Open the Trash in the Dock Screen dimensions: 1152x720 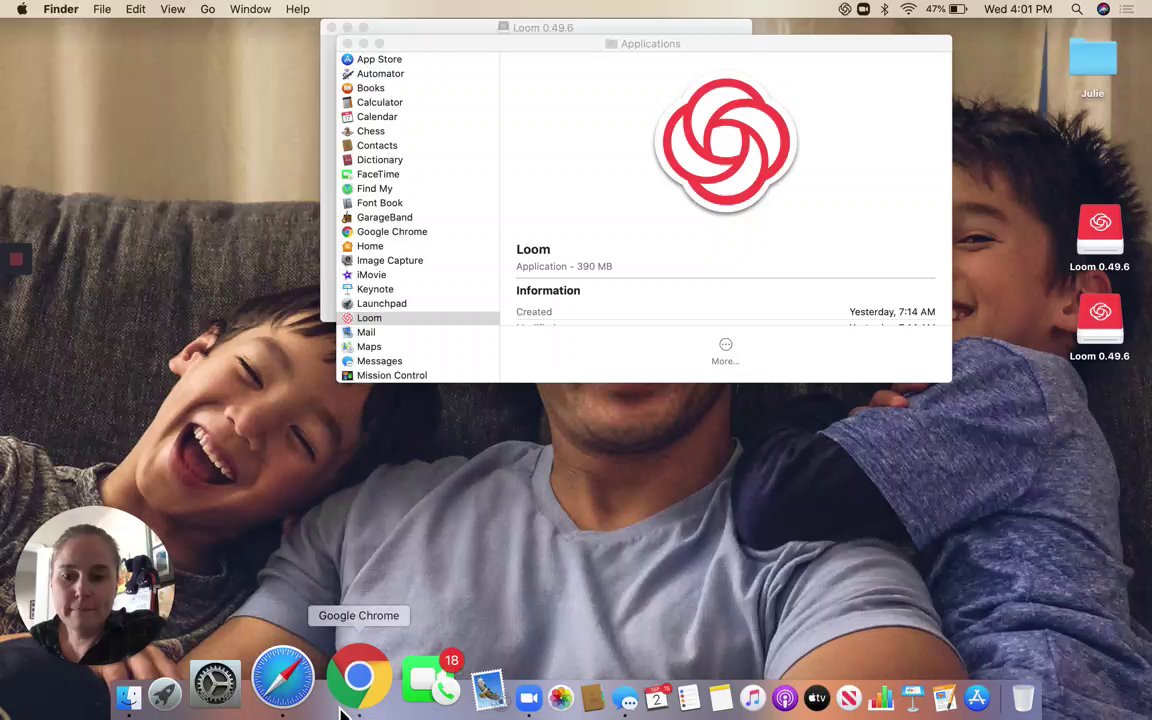click(1023, 698)
